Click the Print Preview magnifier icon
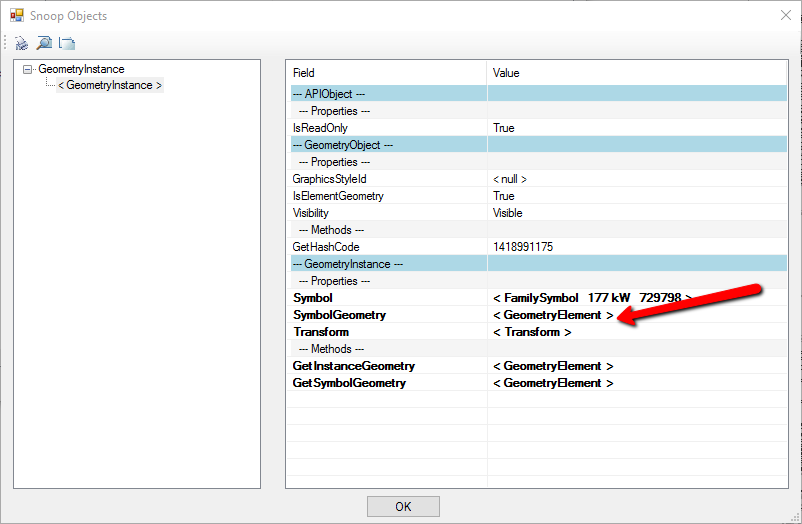 point(44,43)
